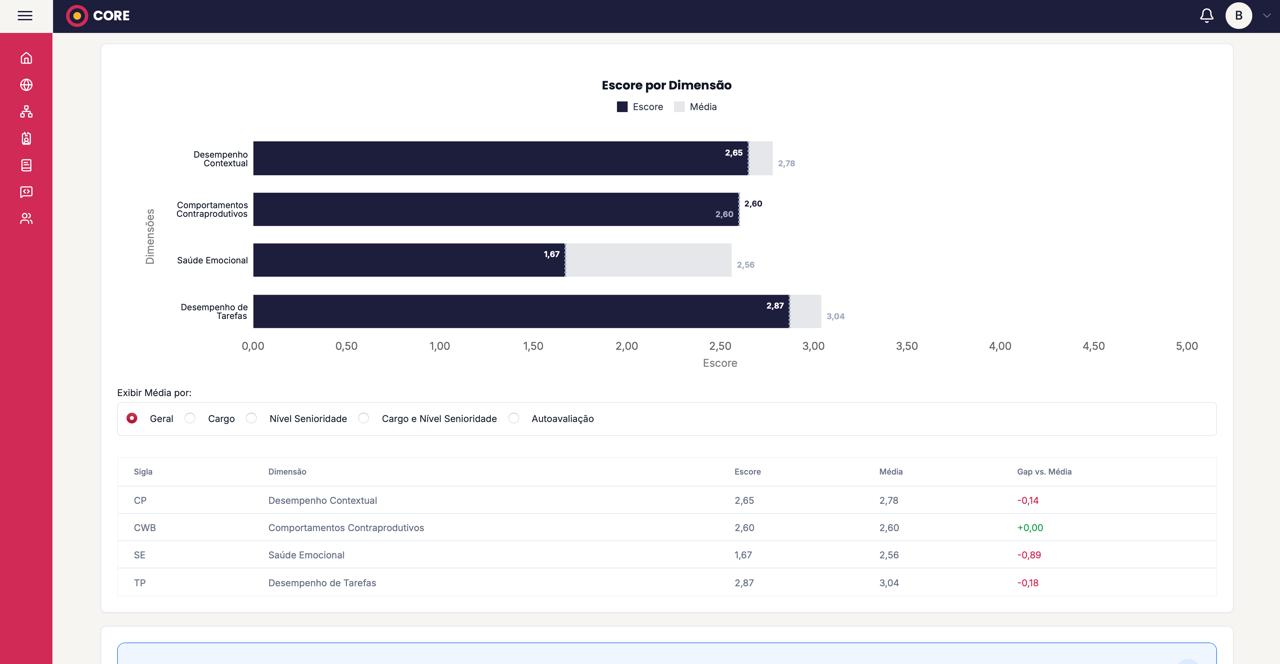Open the users icon in sidebar
The height and width of the screenshot is (664, 1280).
(x=26, y=218)
